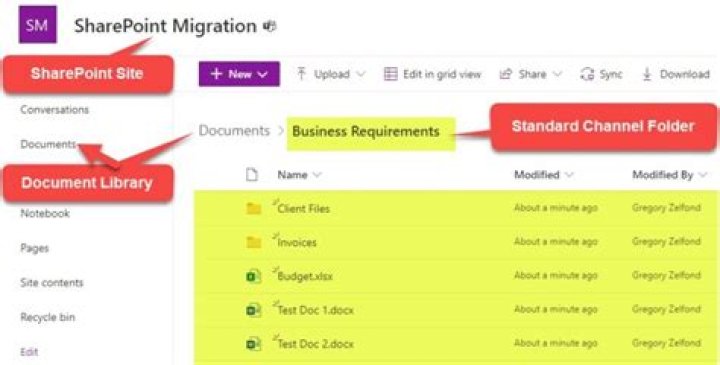Click Modified time for Budget.xlsx row
Image resolution: width=720 pixels, height=365 pixels.
click(556, 275)
